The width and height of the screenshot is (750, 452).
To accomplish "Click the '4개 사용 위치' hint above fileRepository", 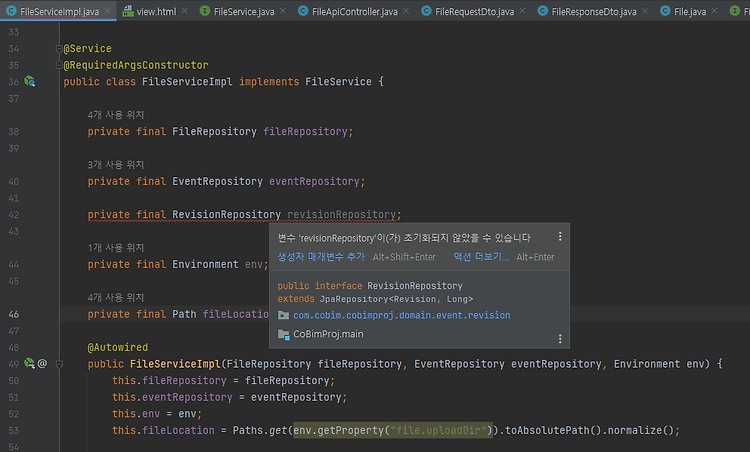I will click(x=116, y=115).
